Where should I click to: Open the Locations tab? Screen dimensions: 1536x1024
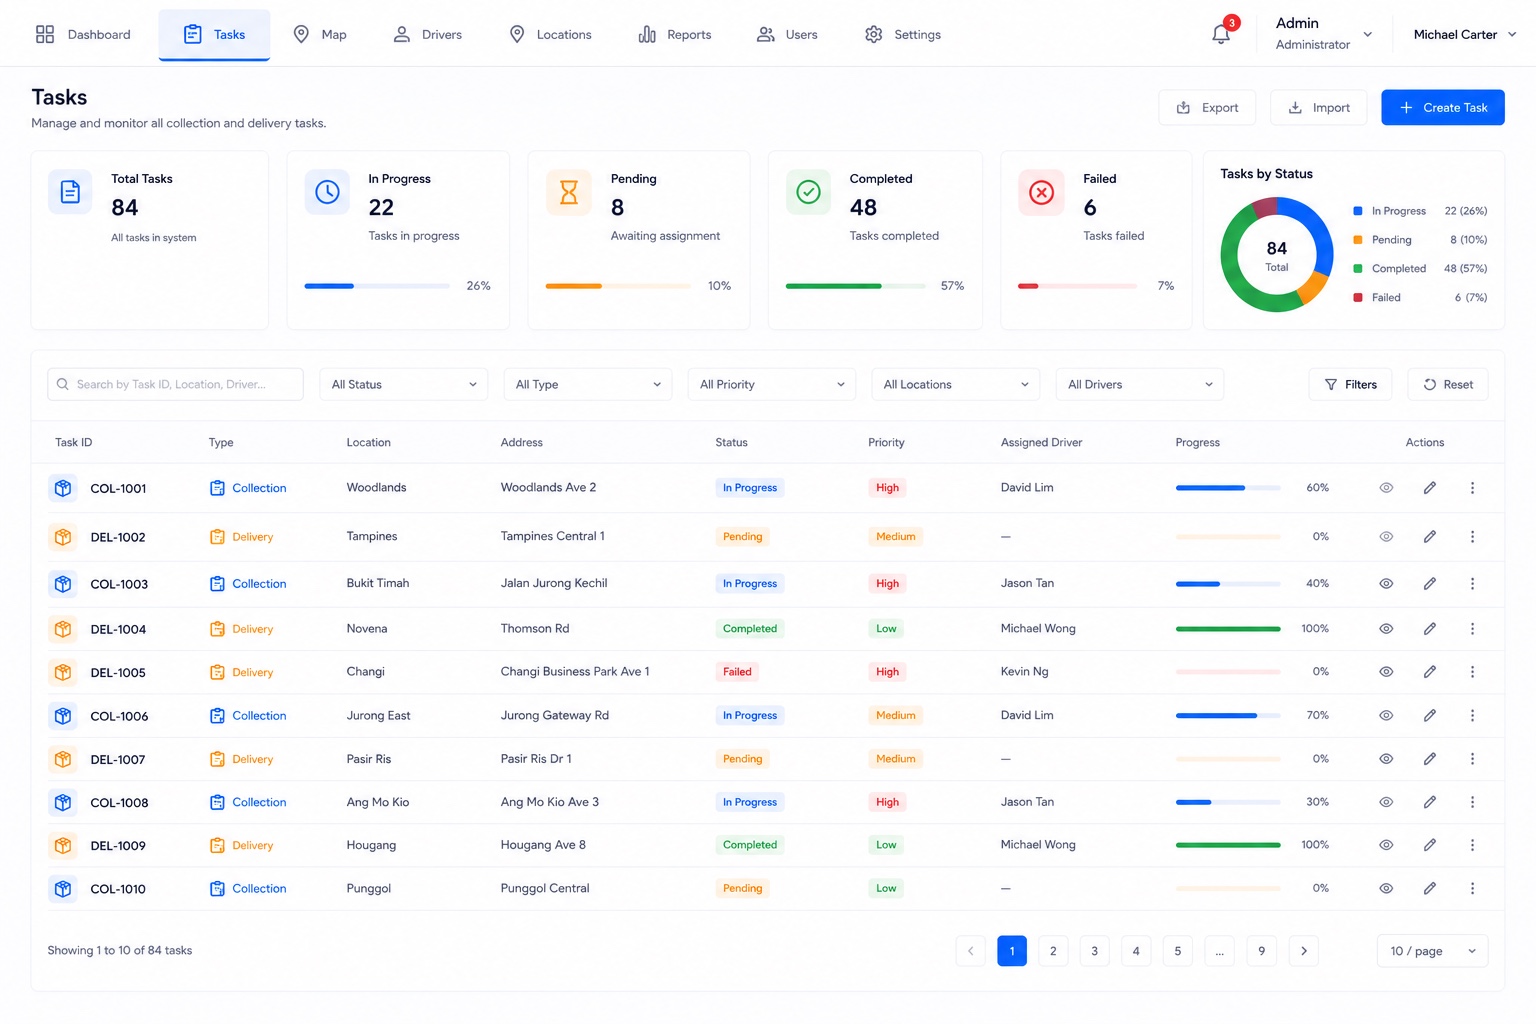550,34
